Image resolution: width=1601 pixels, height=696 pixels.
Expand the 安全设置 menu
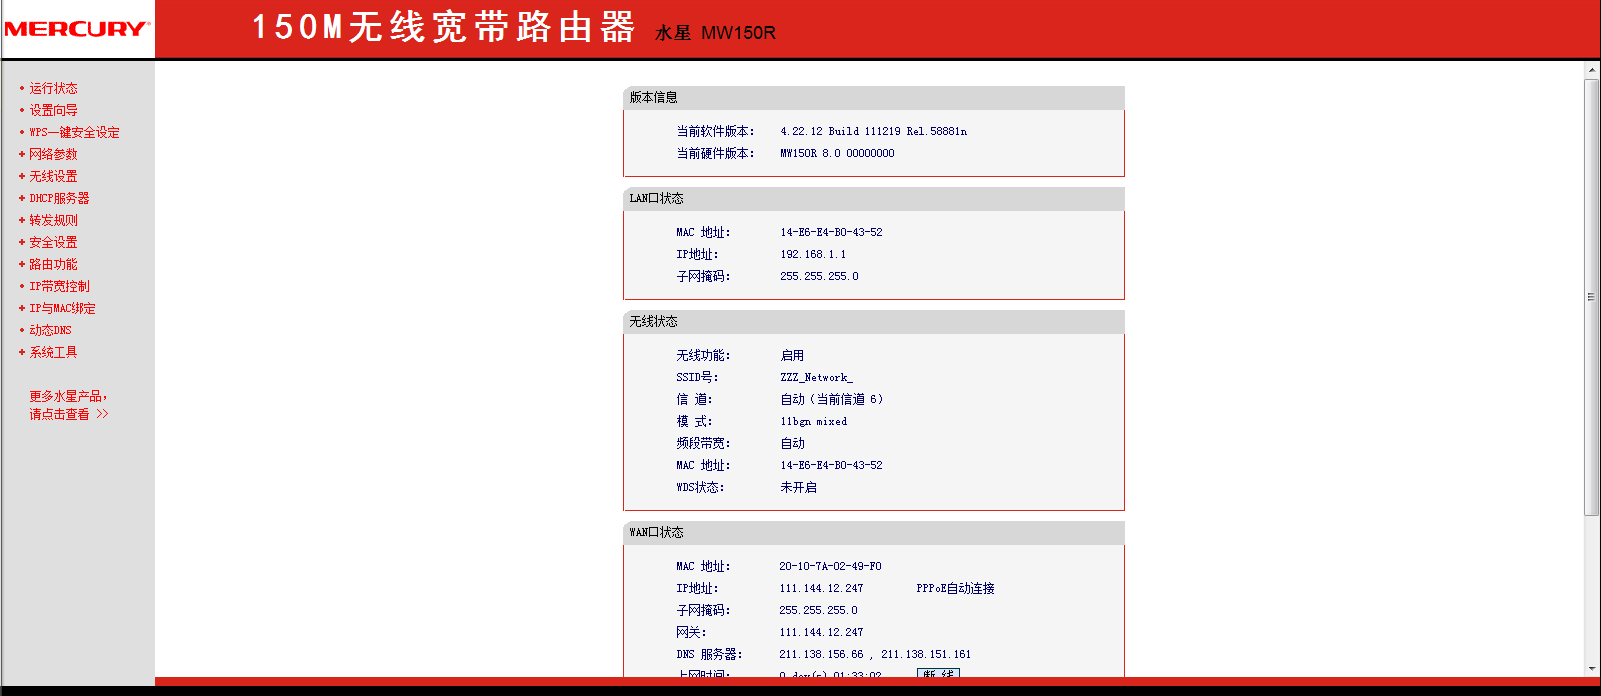pos(53,242)
